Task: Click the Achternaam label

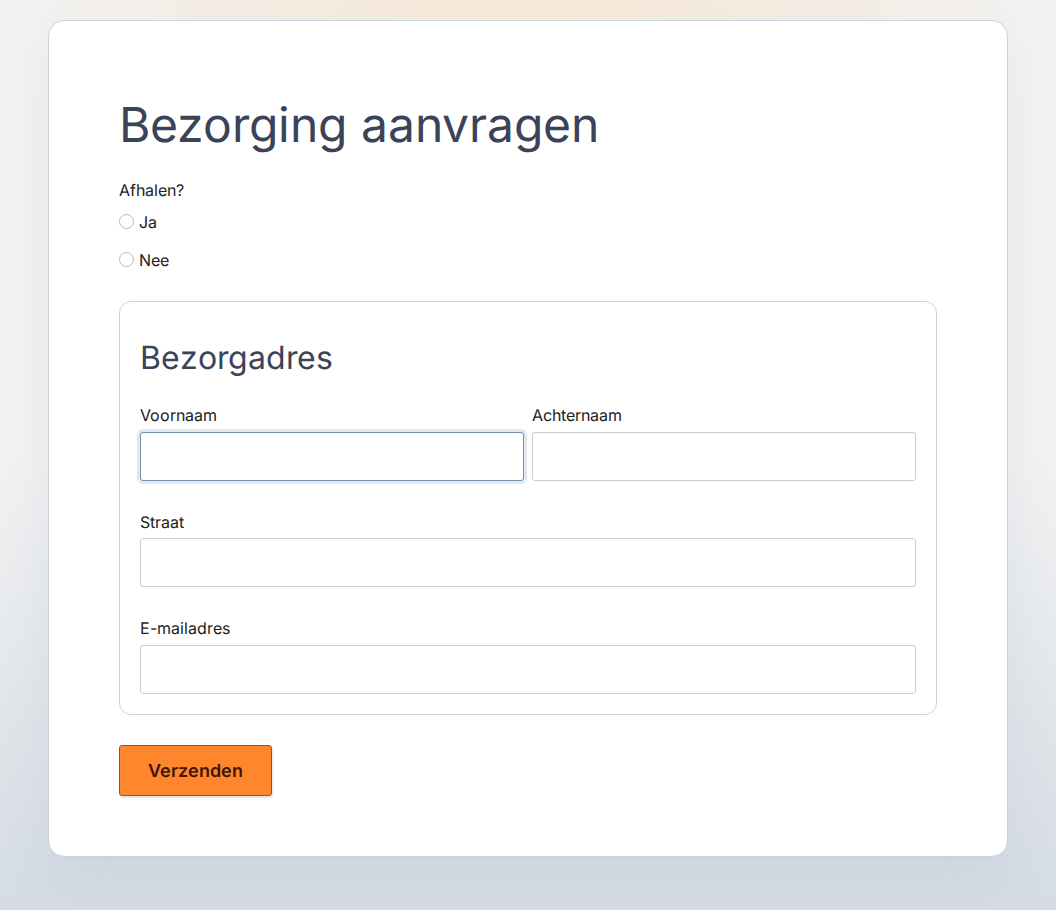Action: coord(577,416)
